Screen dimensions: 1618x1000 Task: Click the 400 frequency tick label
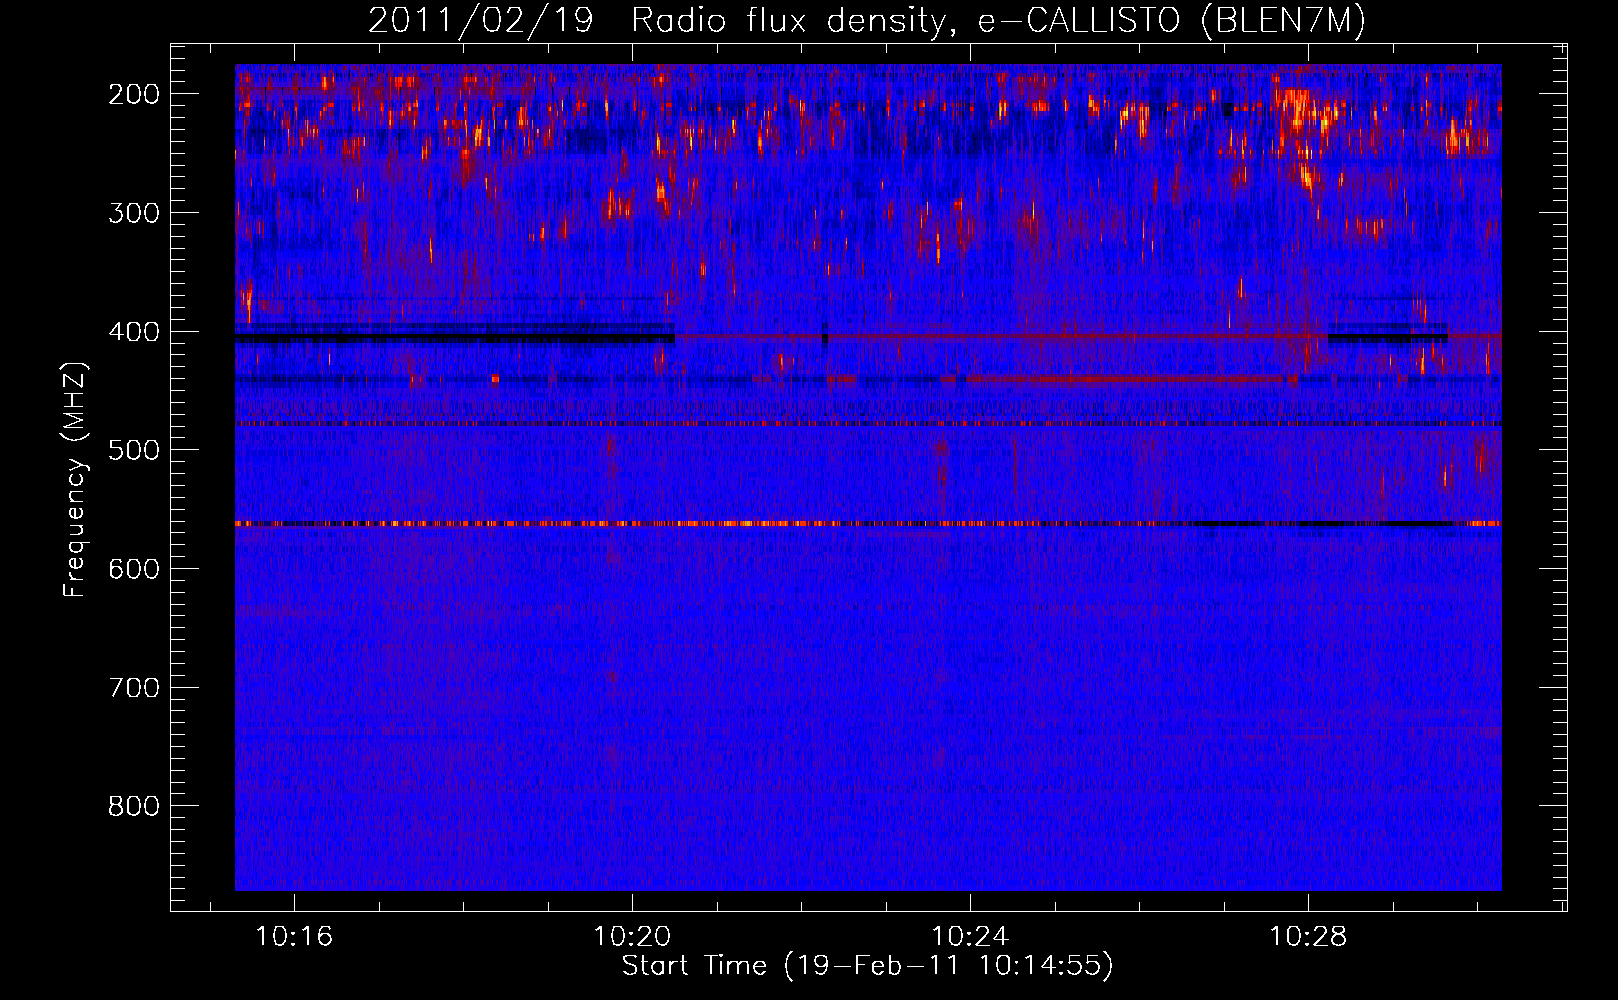click(x=134, y=332)
